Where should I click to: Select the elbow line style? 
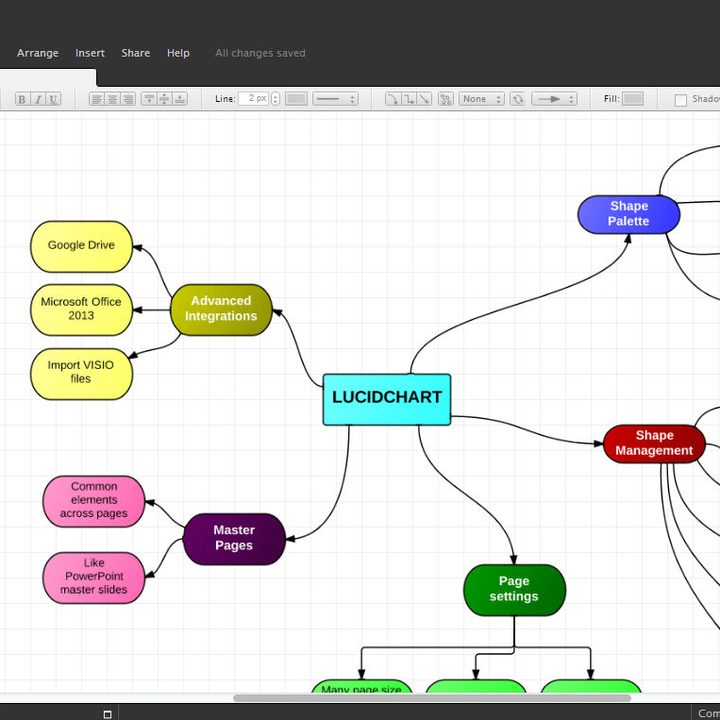point(408,99)
